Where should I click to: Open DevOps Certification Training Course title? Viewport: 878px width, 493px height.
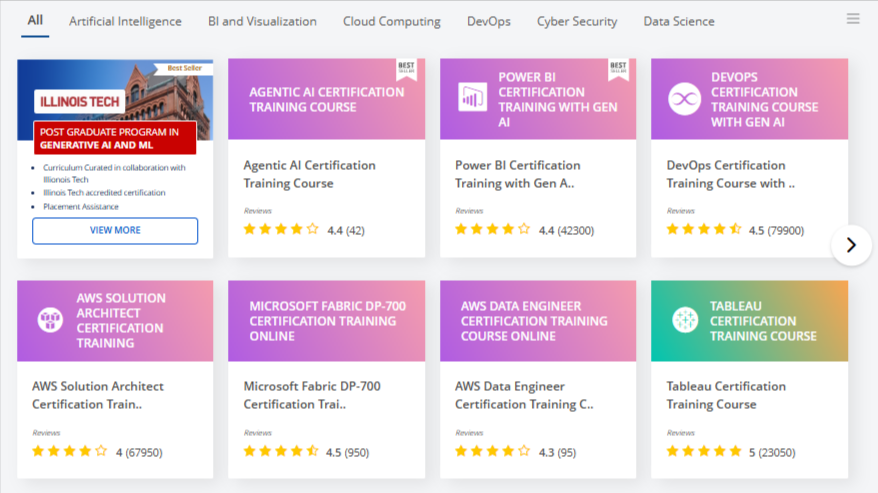(730, 174)
